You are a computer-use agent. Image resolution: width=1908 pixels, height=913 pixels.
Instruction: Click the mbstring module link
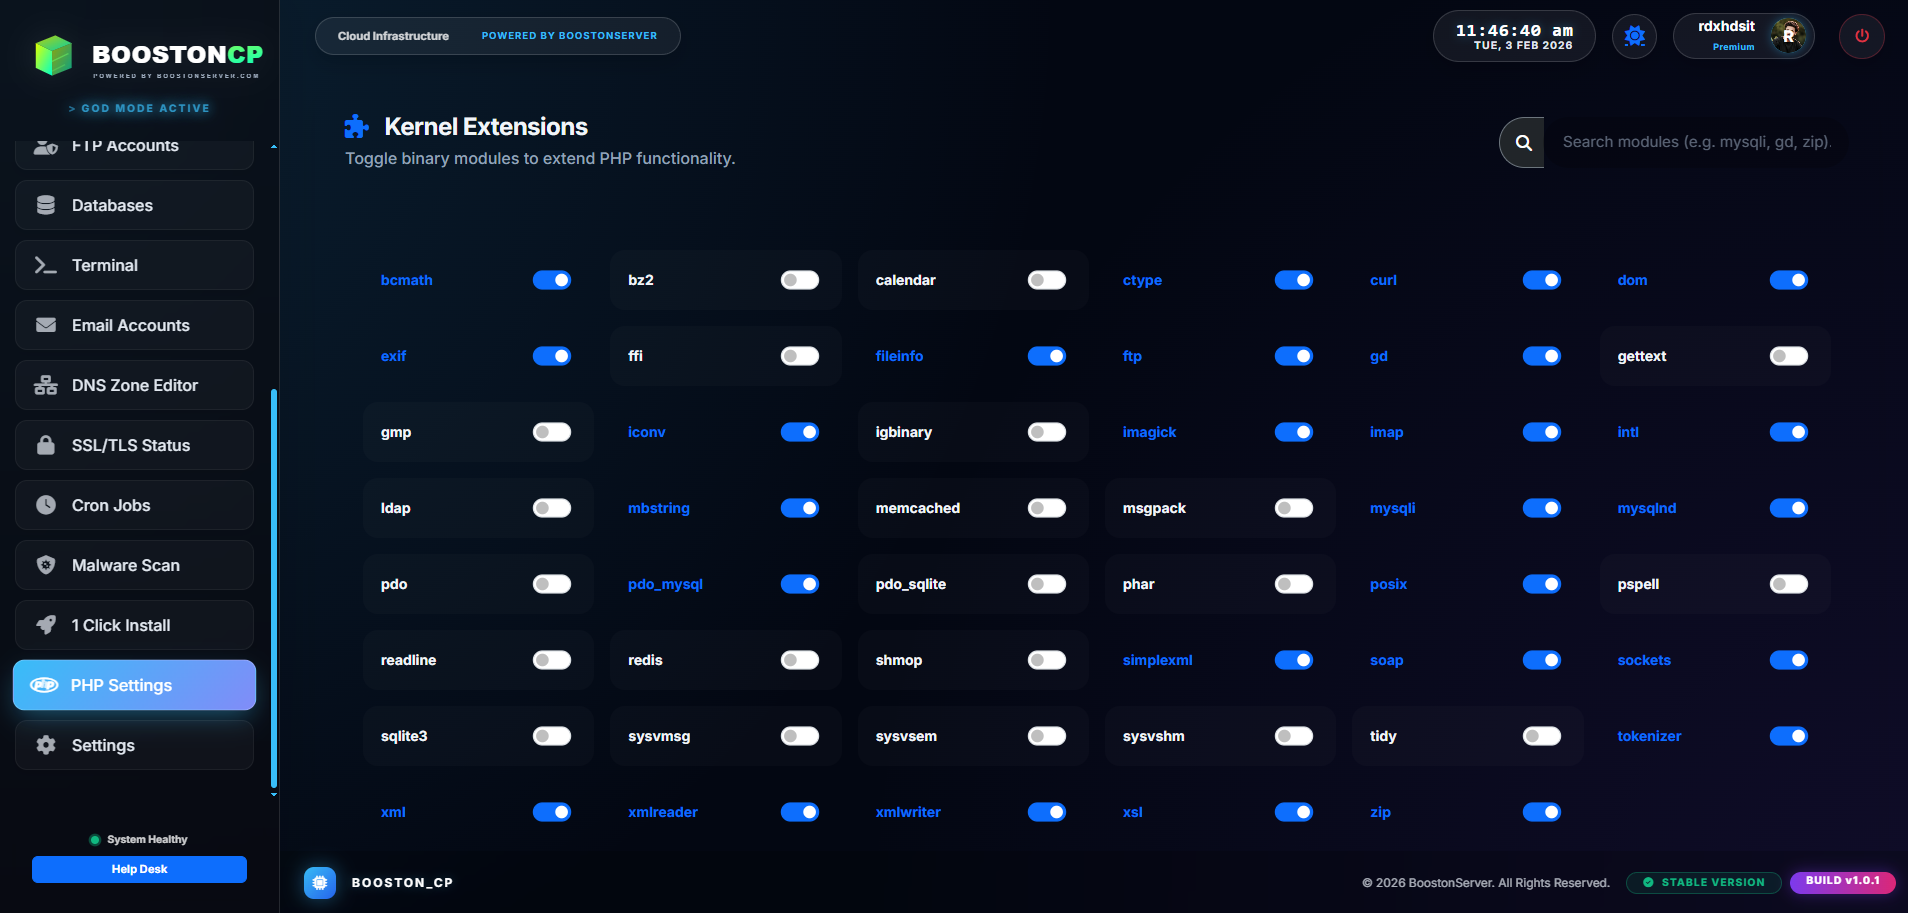(x=658, y=508)
